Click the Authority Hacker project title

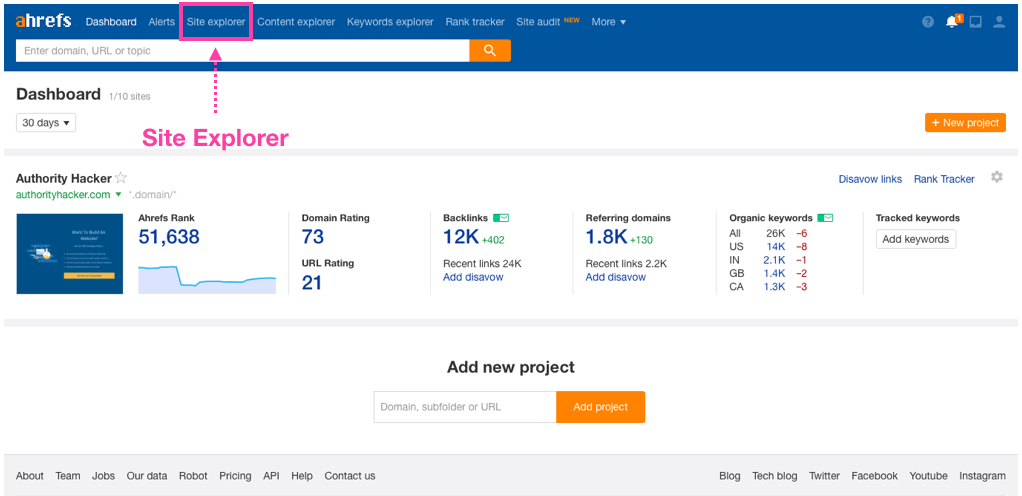(x=63, y=178)
